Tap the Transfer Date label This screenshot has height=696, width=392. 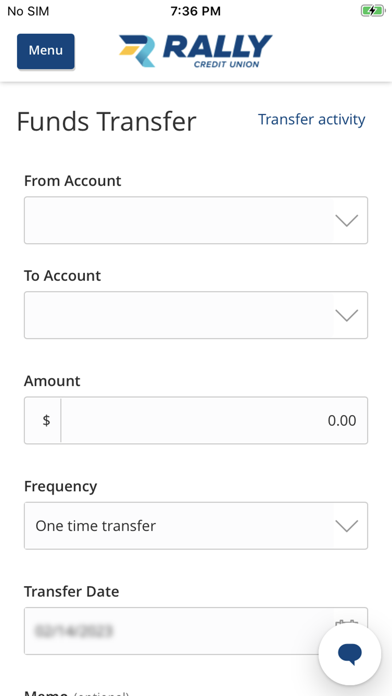71,592
